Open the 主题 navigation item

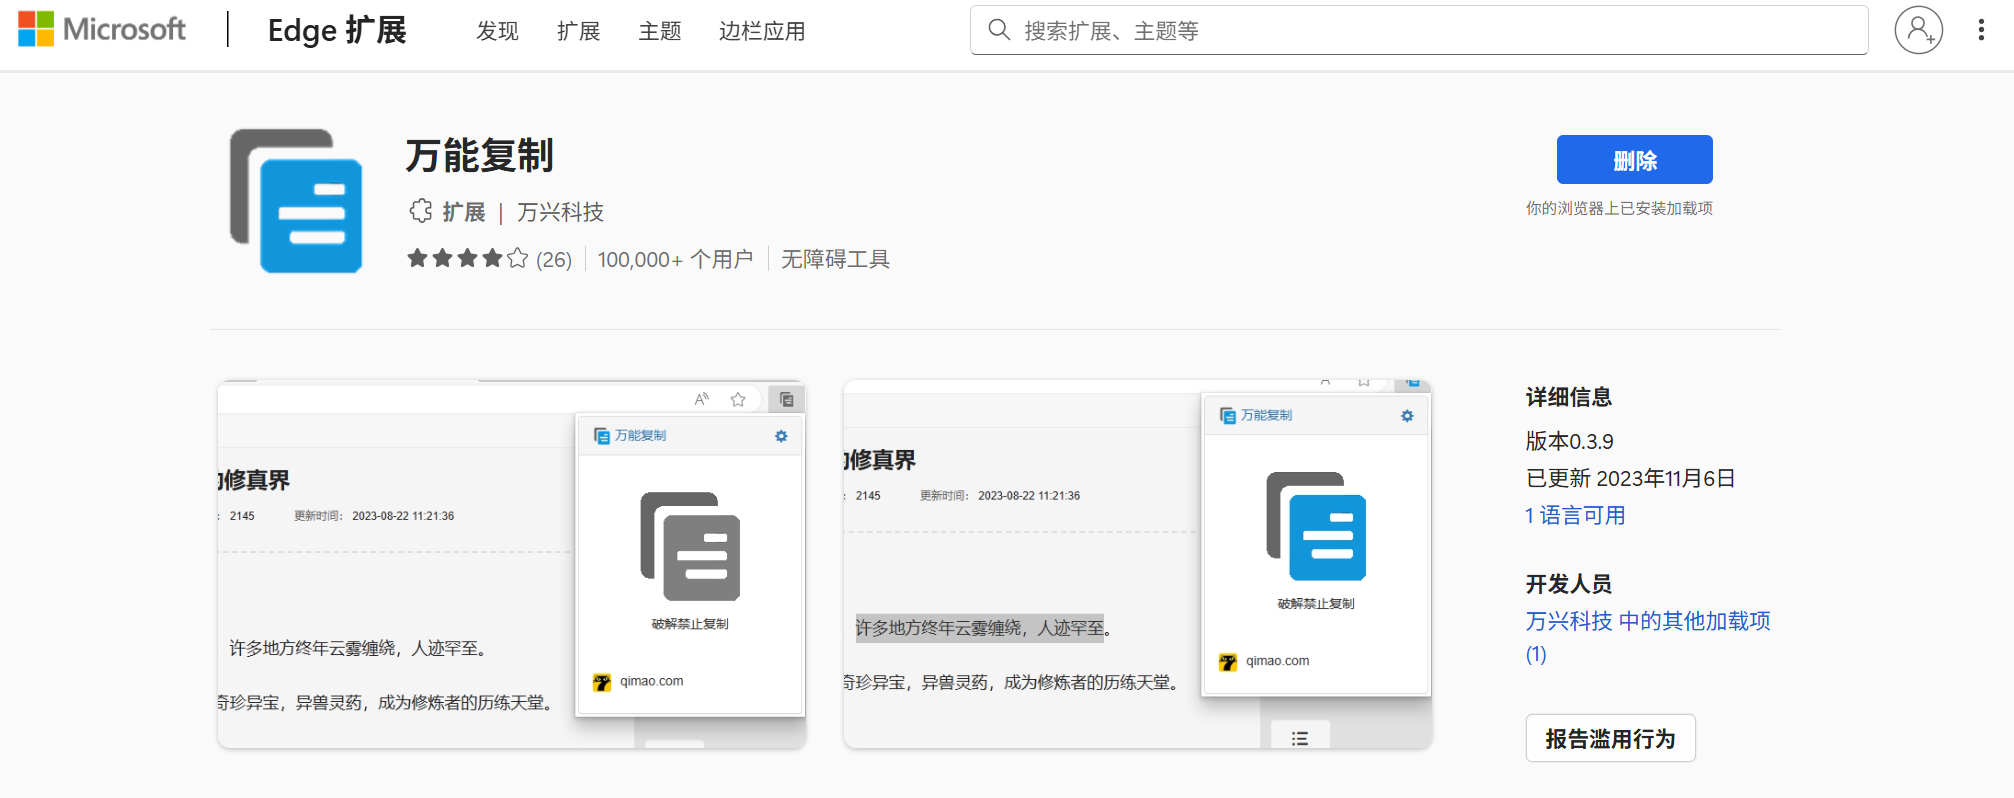pos(660,31)
